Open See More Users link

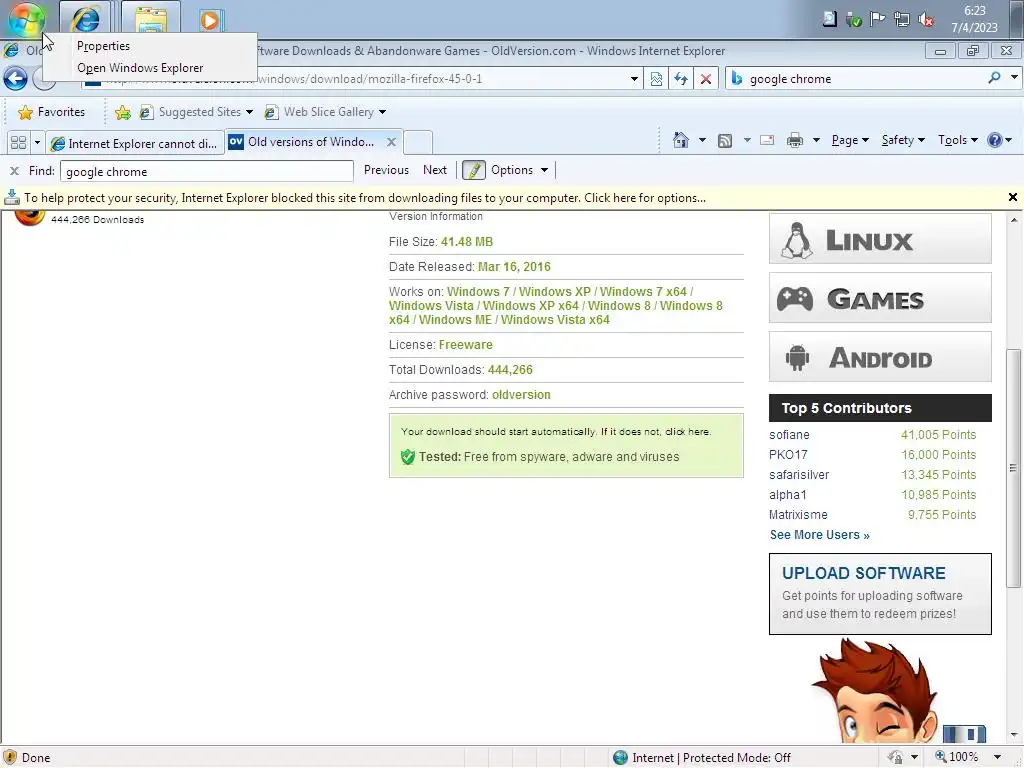pos(820,535)
